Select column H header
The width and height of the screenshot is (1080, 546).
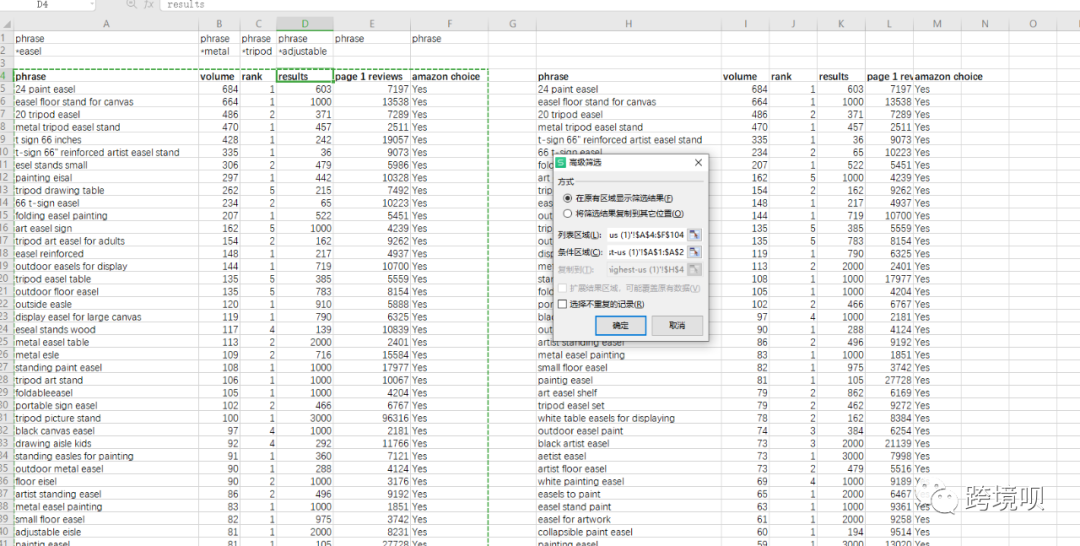628,23
